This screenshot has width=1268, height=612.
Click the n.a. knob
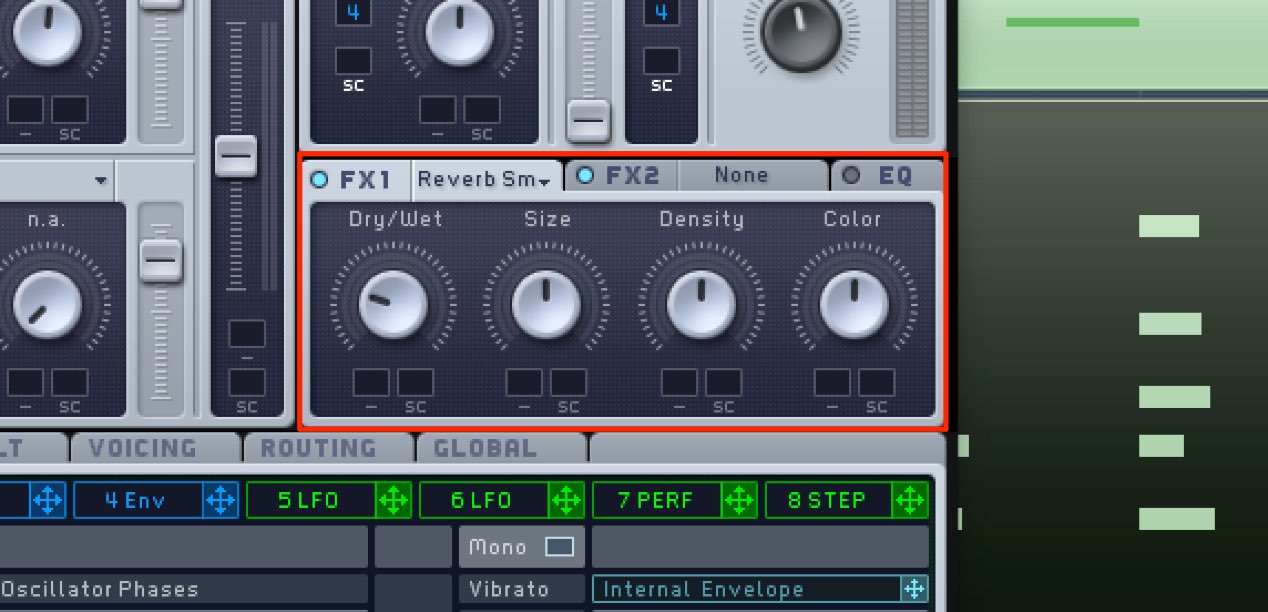click(46, 305)
